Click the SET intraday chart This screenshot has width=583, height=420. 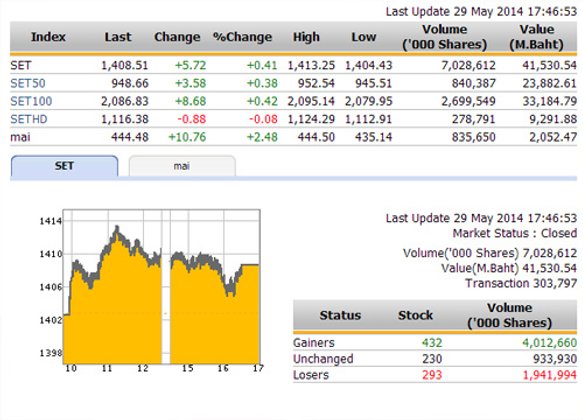coord(161,287)
